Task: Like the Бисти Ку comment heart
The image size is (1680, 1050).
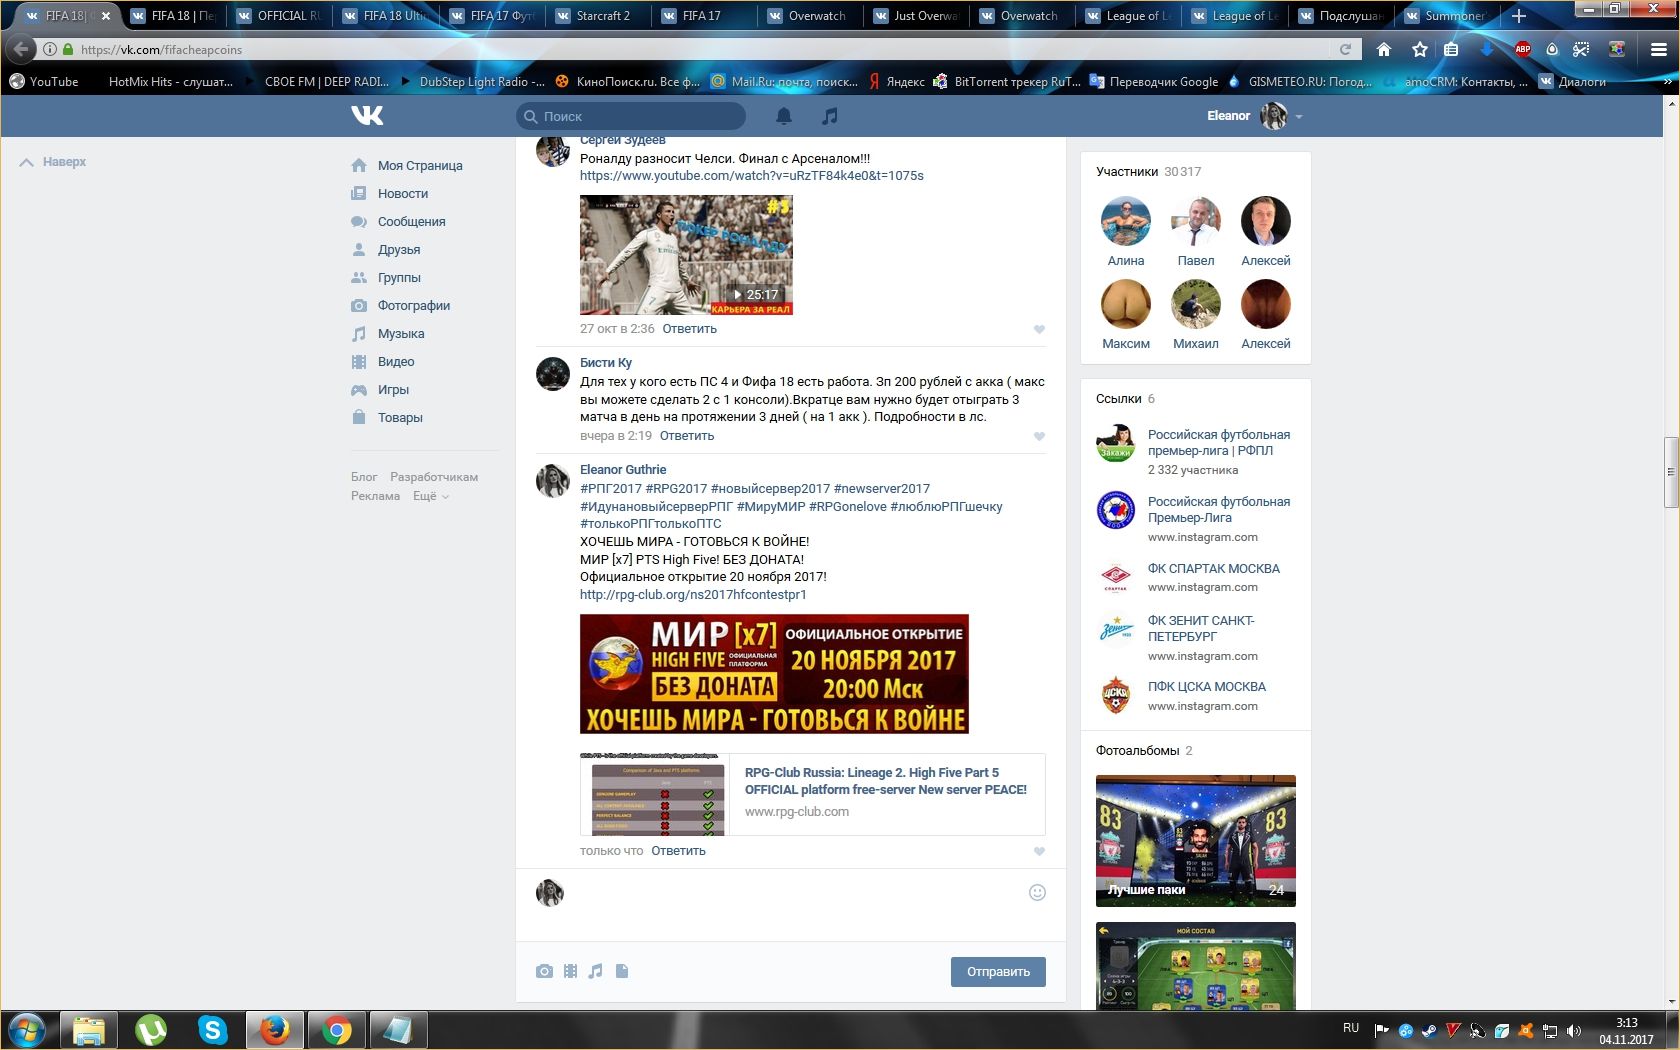Action: coord(1039,436)
